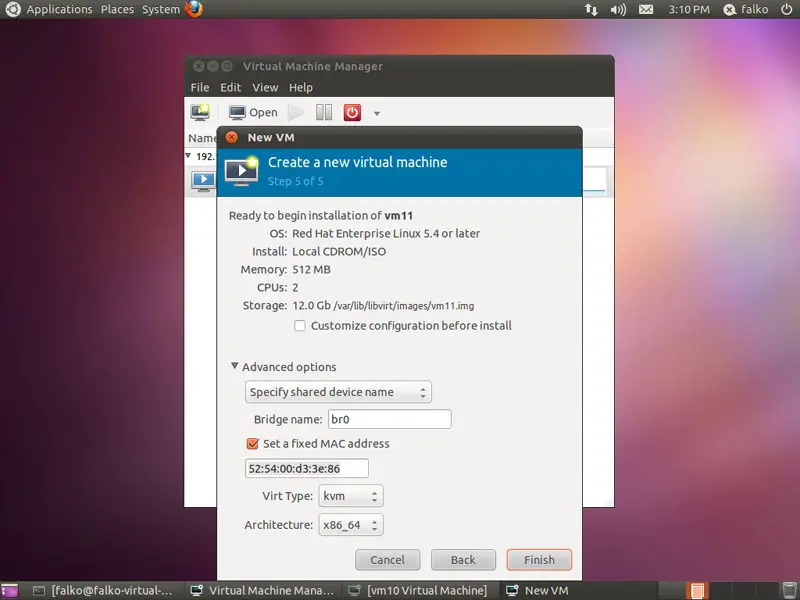The image size is (800, 600).
Task: Click the Virtual Machine Manager window close button
Action: [x=198, y=66]
